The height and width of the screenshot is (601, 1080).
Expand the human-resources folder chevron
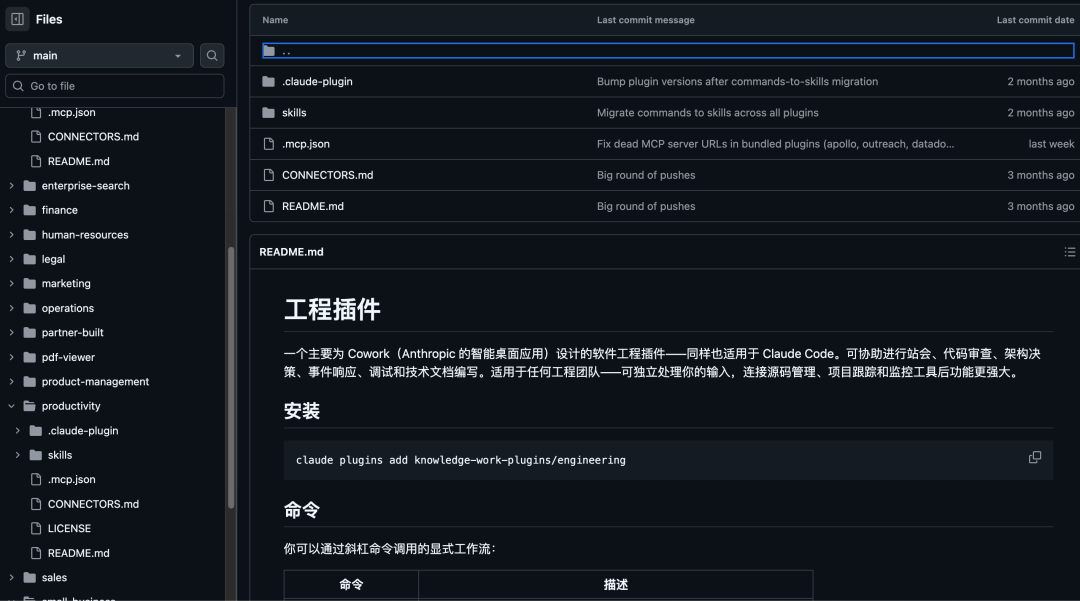[12, 235]
